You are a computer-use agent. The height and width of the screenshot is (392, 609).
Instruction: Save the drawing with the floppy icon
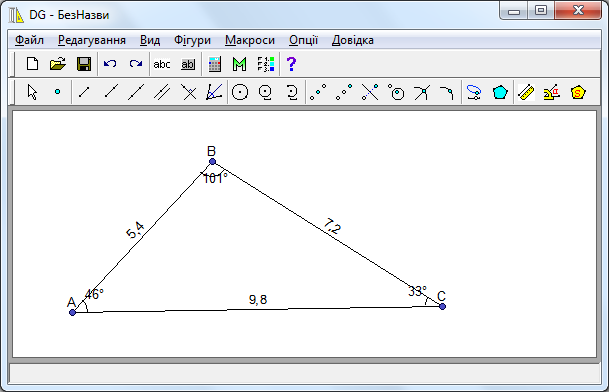(x=84, y=64)
